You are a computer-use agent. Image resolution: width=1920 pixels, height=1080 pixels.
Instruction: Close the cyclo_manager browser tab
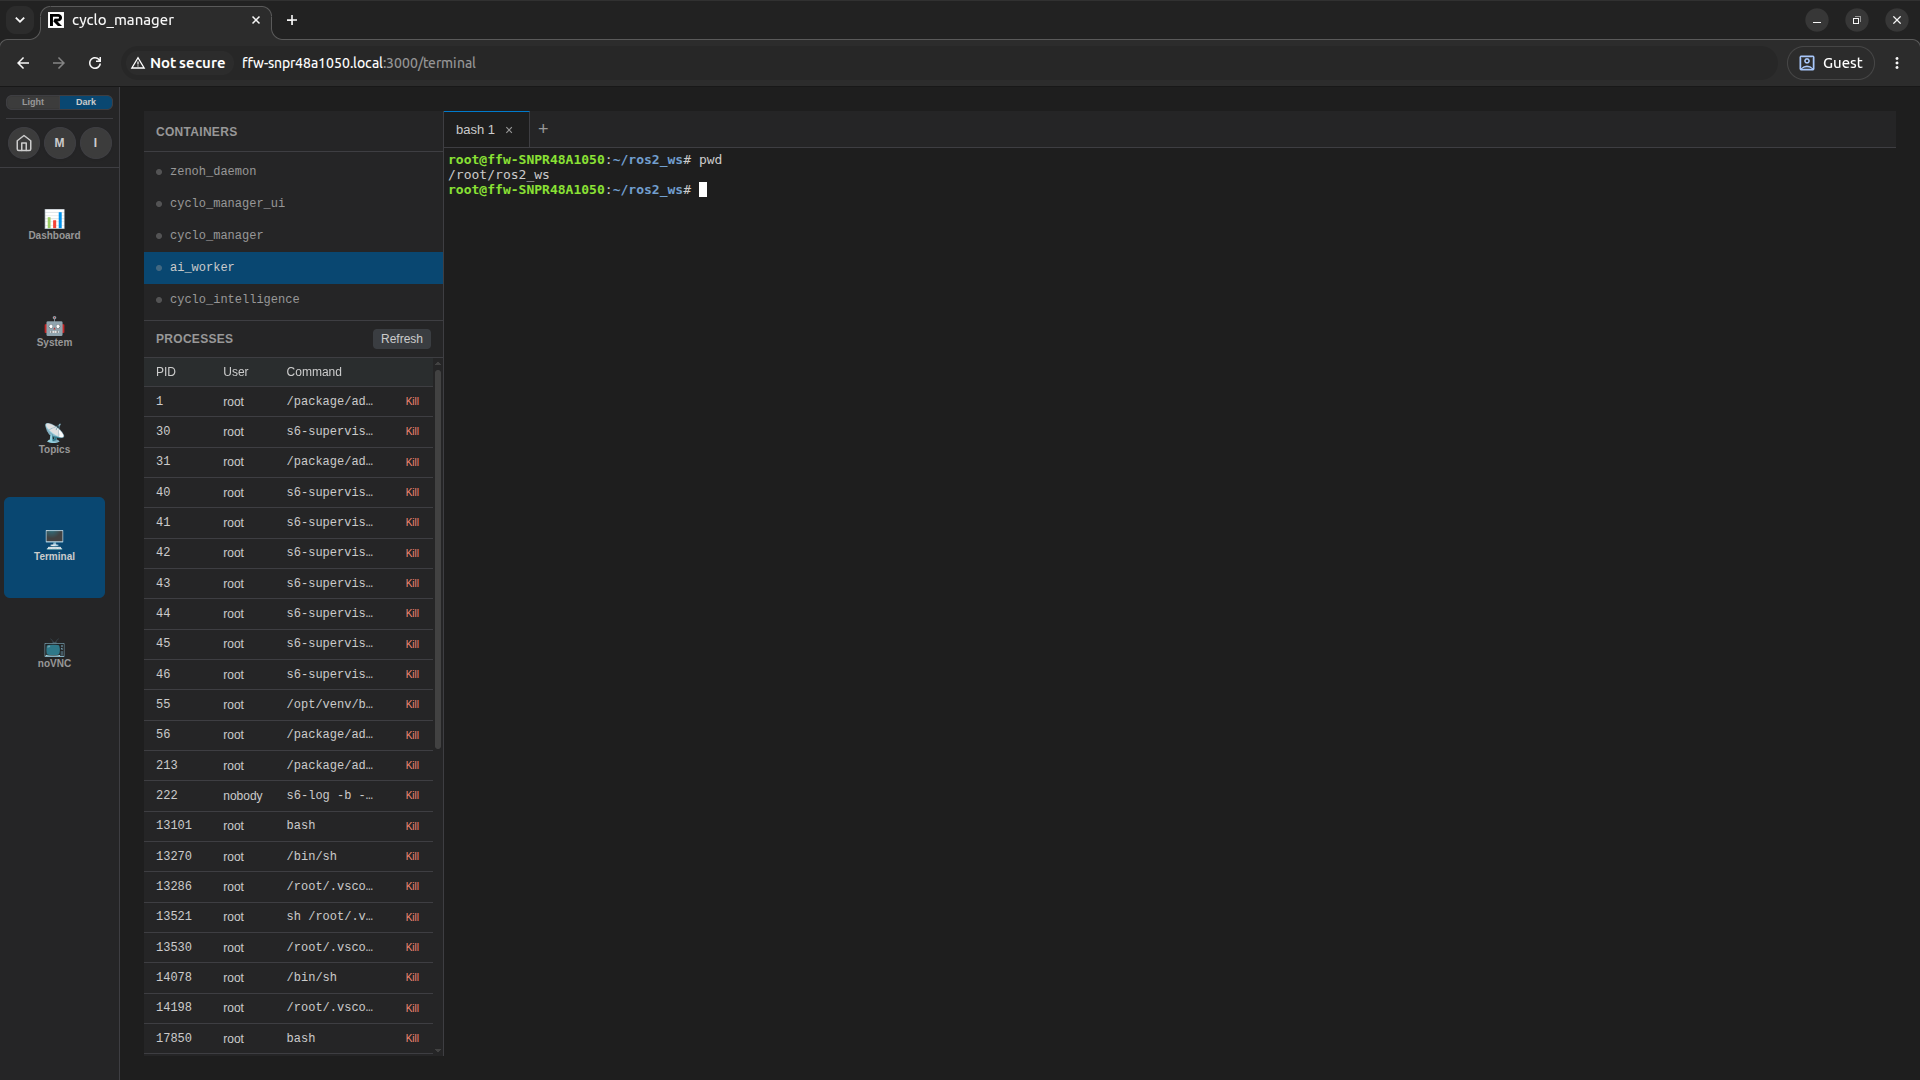point(256,20)
